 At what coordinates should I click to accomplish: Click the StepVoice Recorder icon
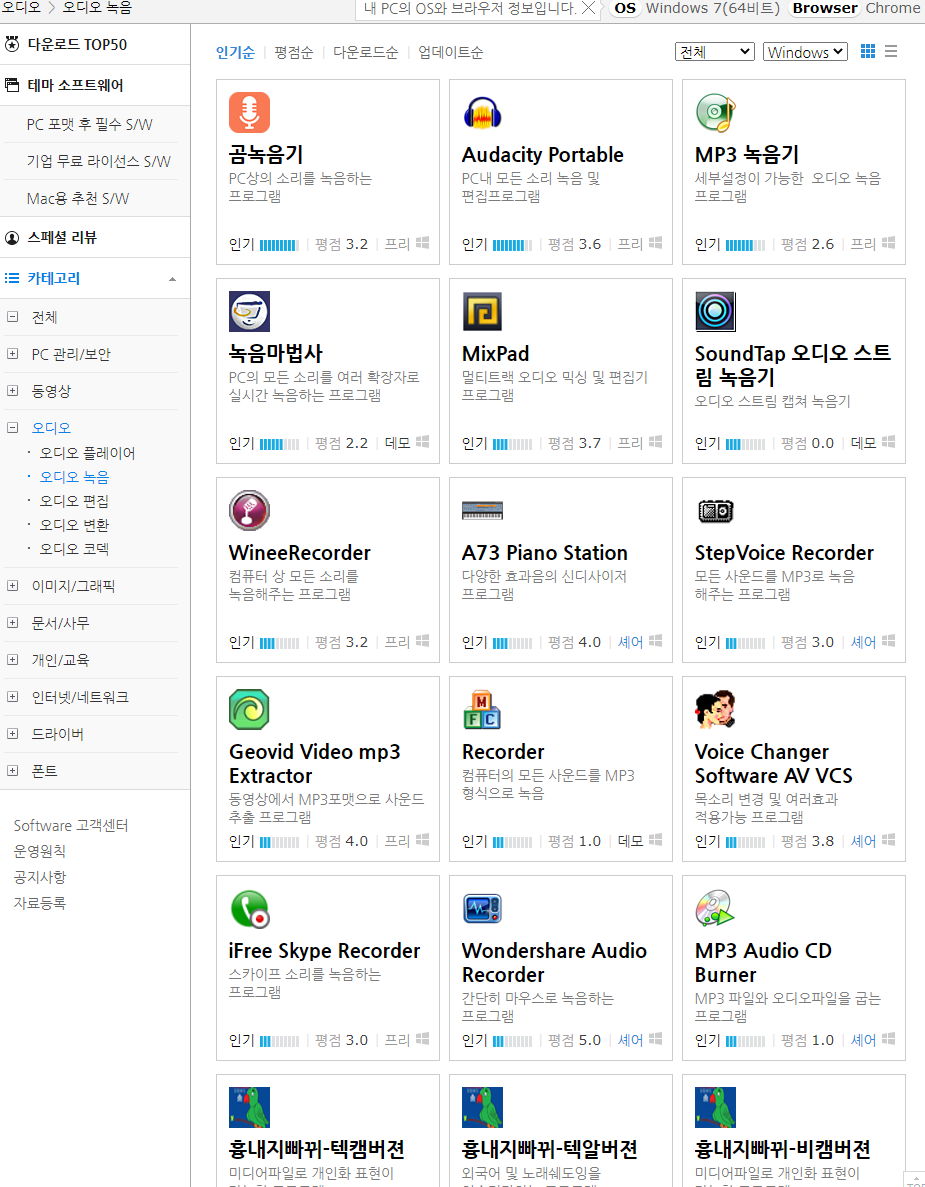(715, 511)
